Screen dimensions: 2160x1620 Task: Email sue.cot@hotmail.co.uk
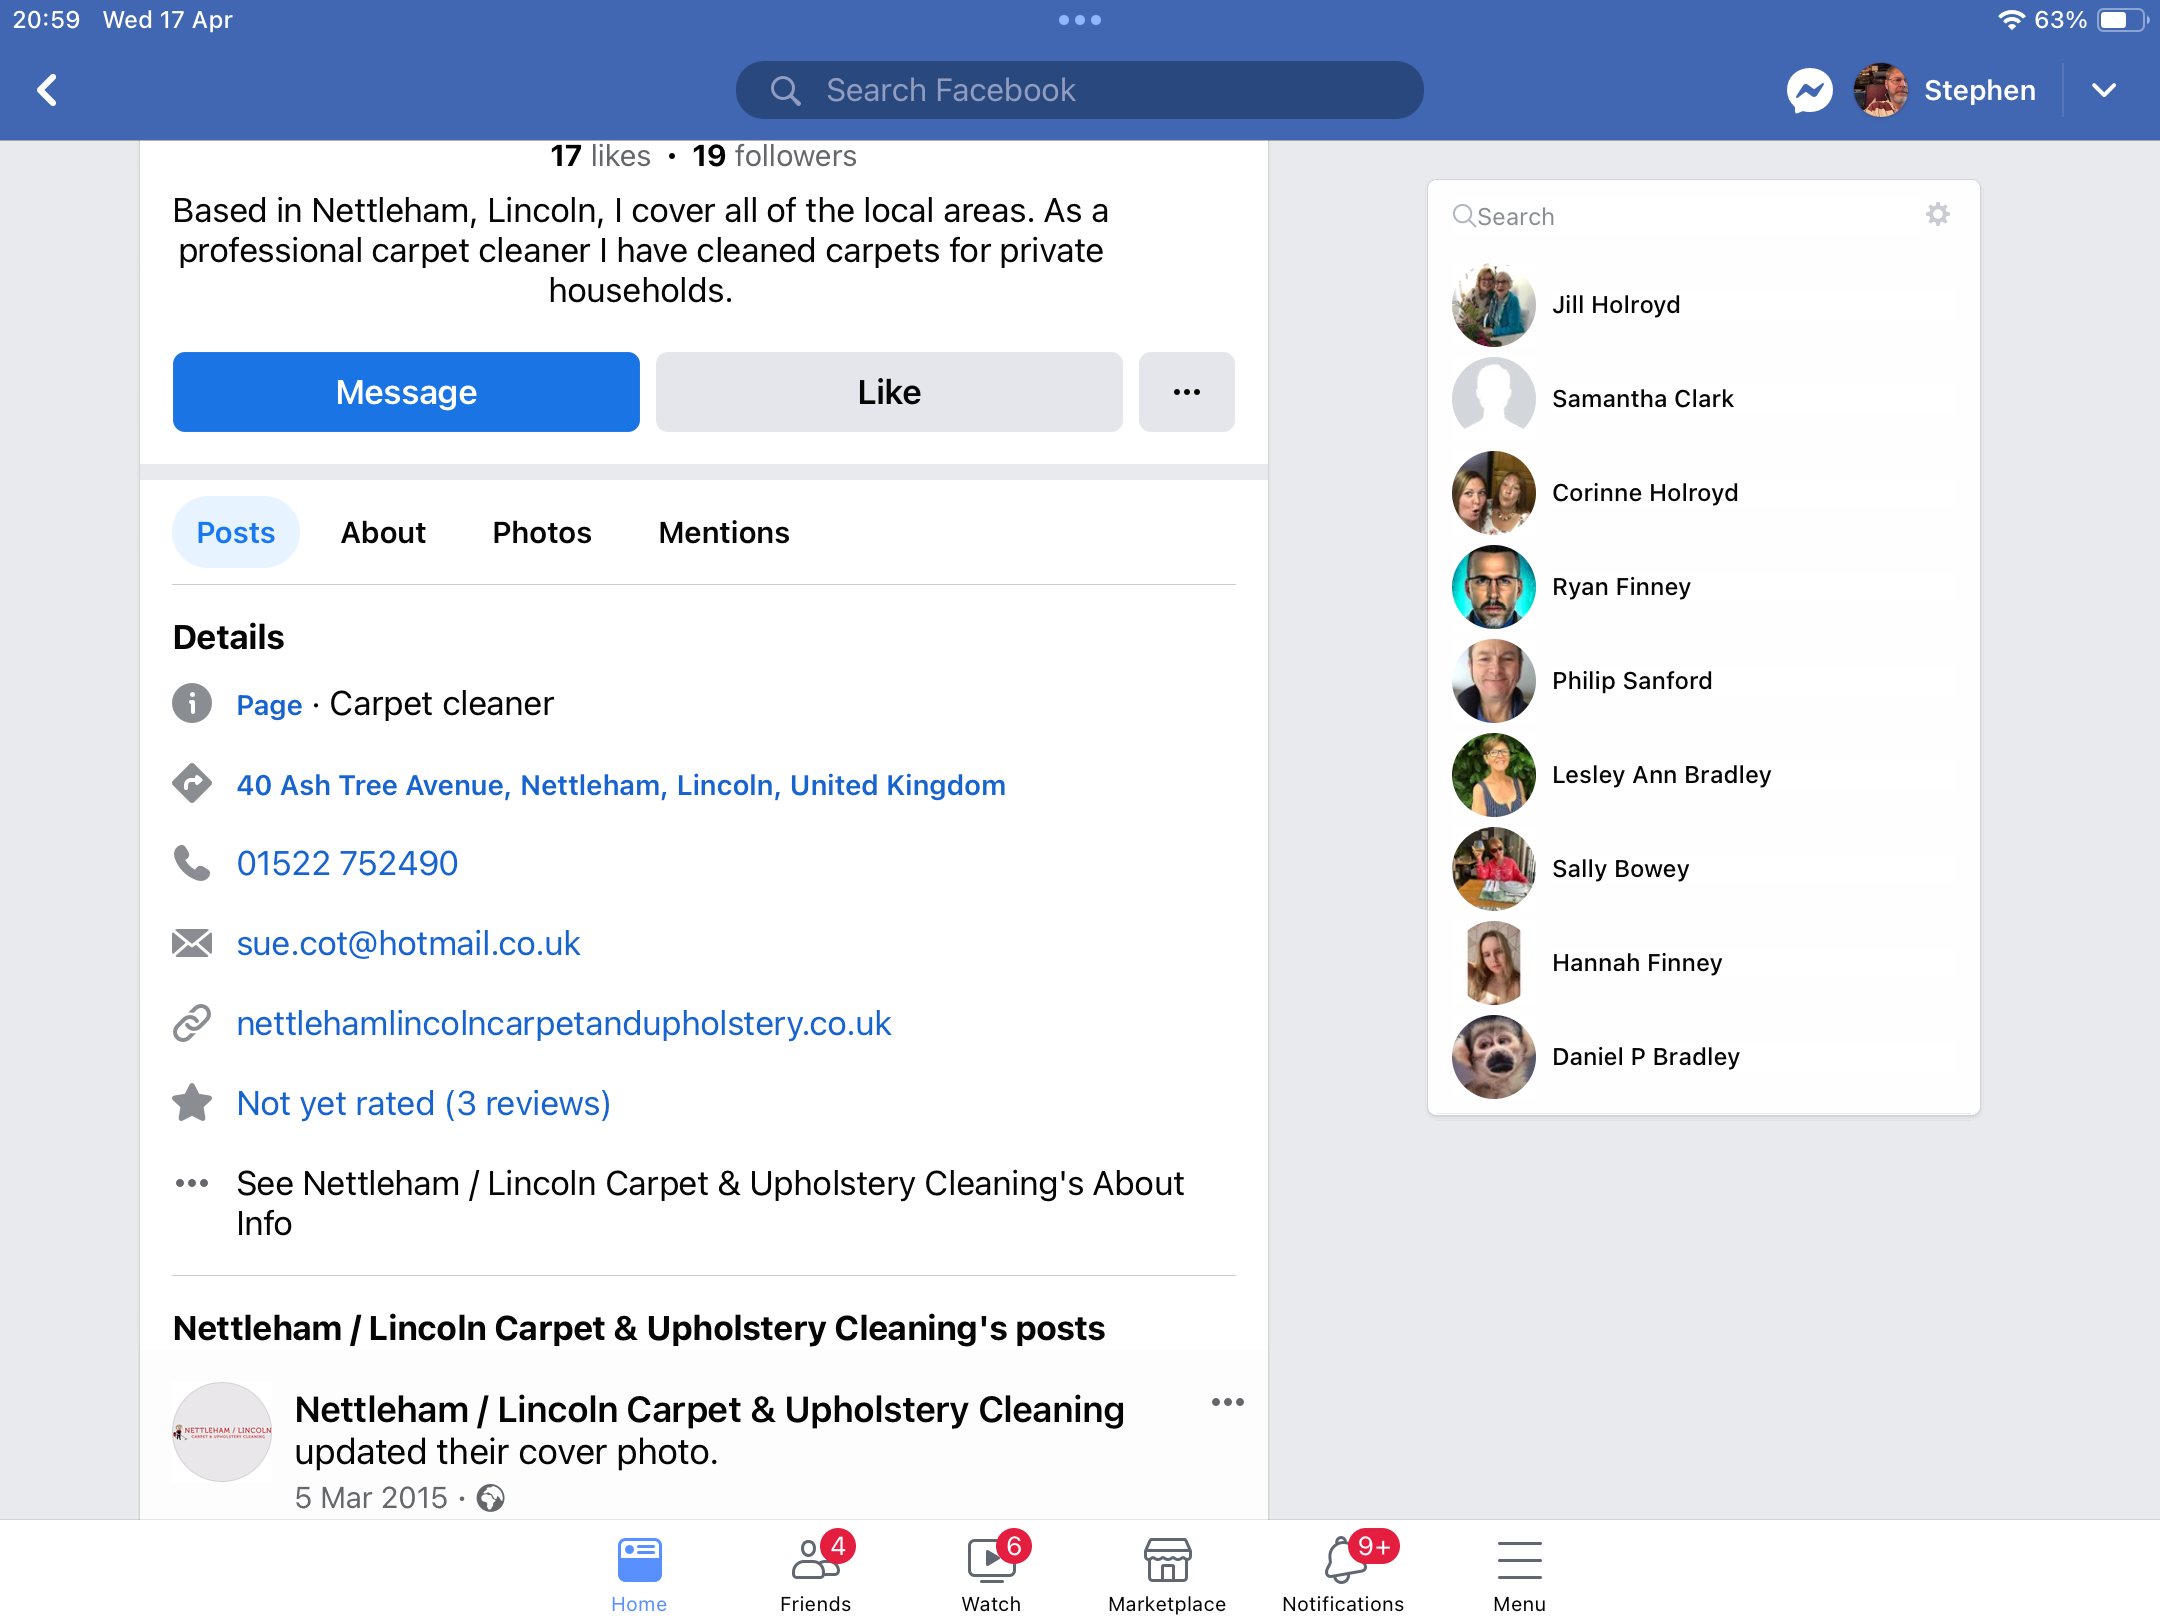(408, 943)
